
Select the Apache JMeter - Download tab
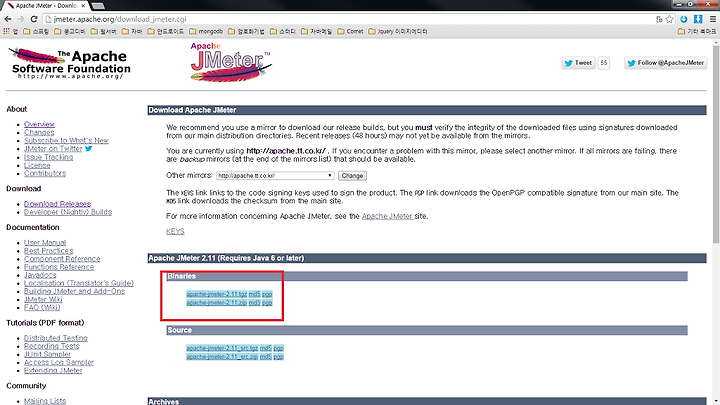point(46,6)
